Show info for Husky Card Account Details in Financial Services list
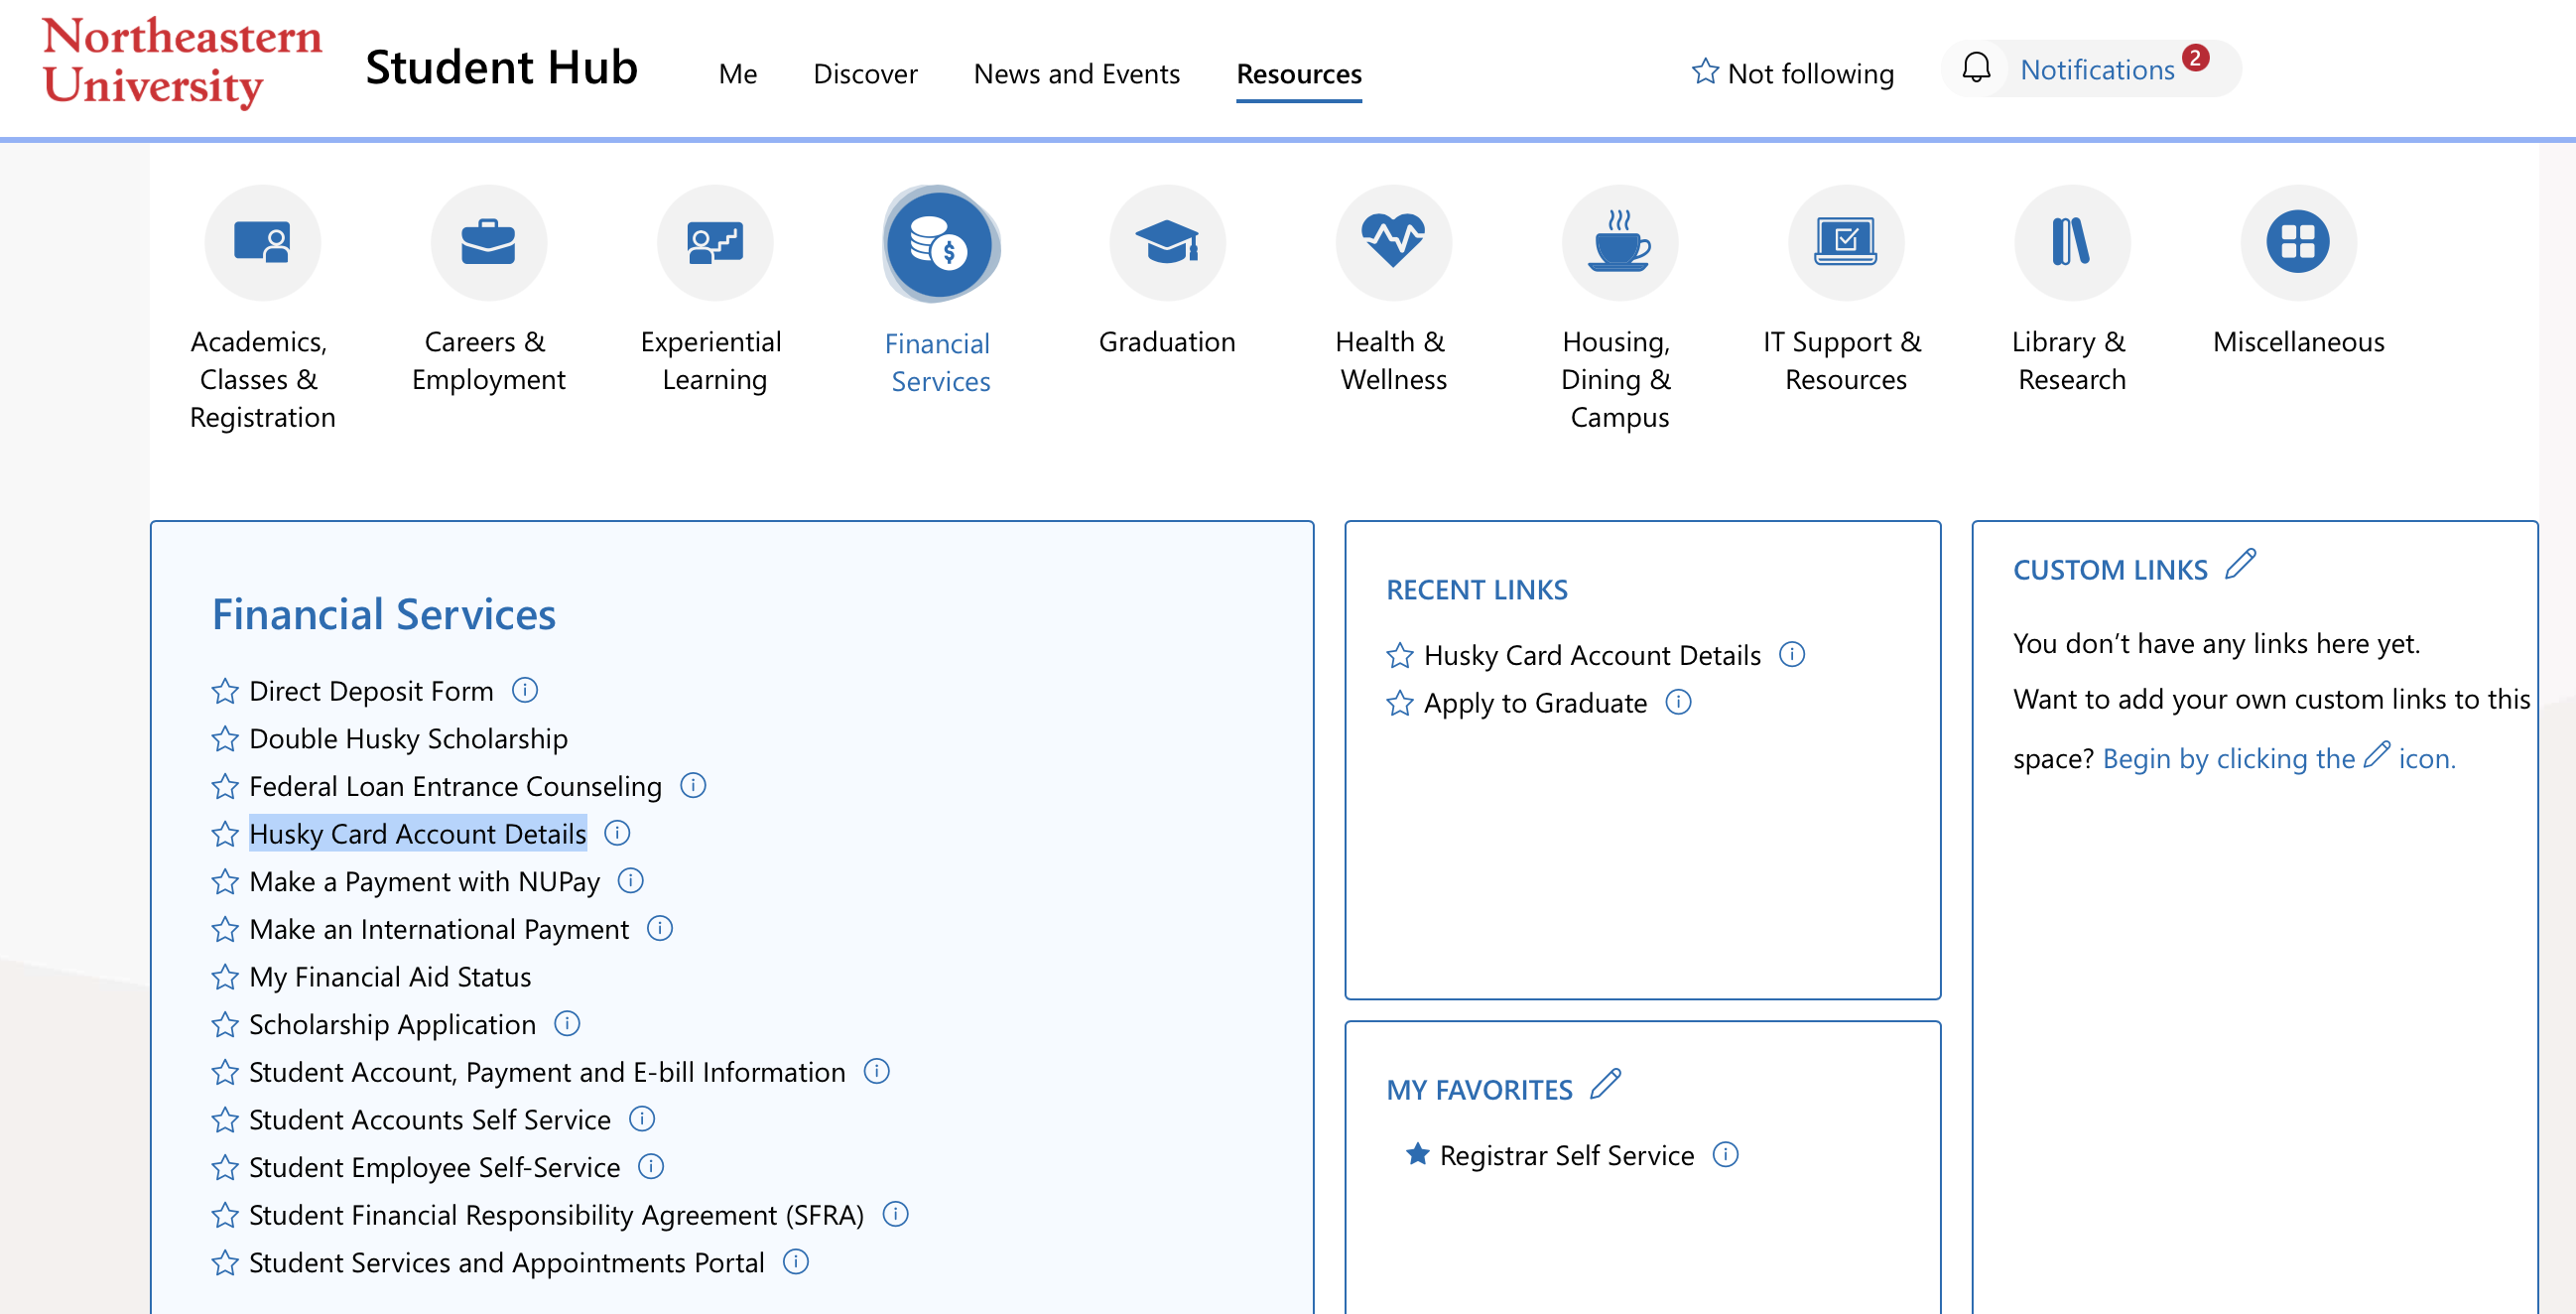This screenshot has height=1314, width=2576. coord(617,833)
